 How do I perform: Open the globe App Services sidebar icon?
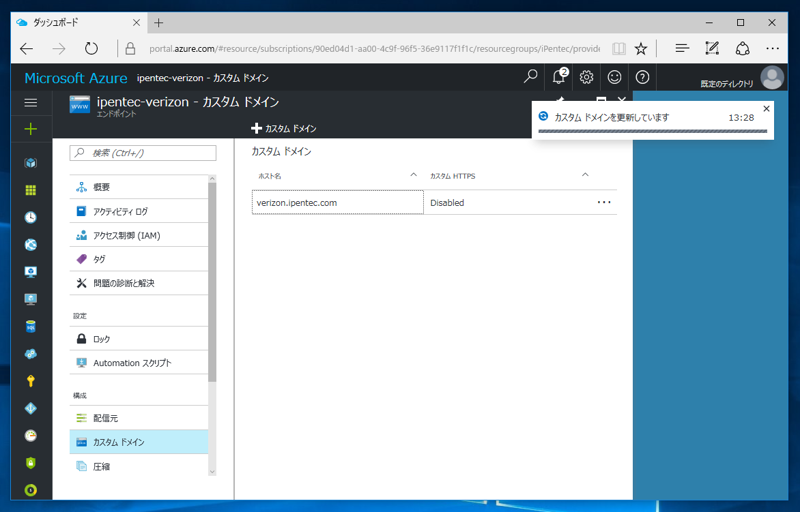tap(31, 245)
